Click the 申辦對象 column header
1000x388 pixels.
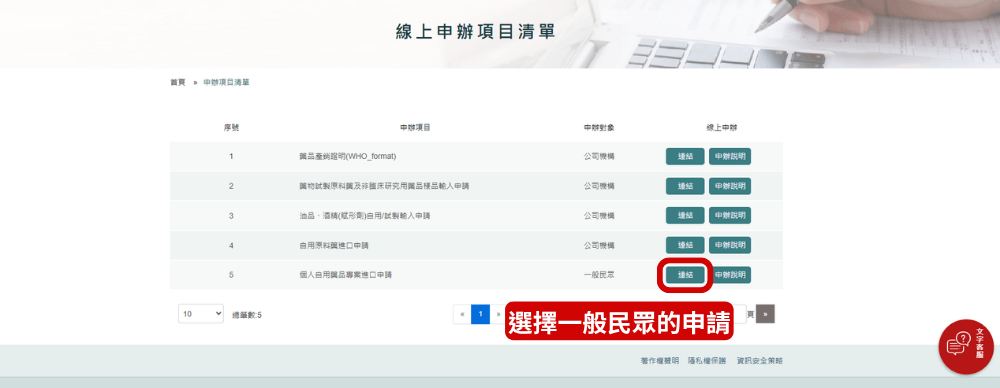tap(599, 128)
